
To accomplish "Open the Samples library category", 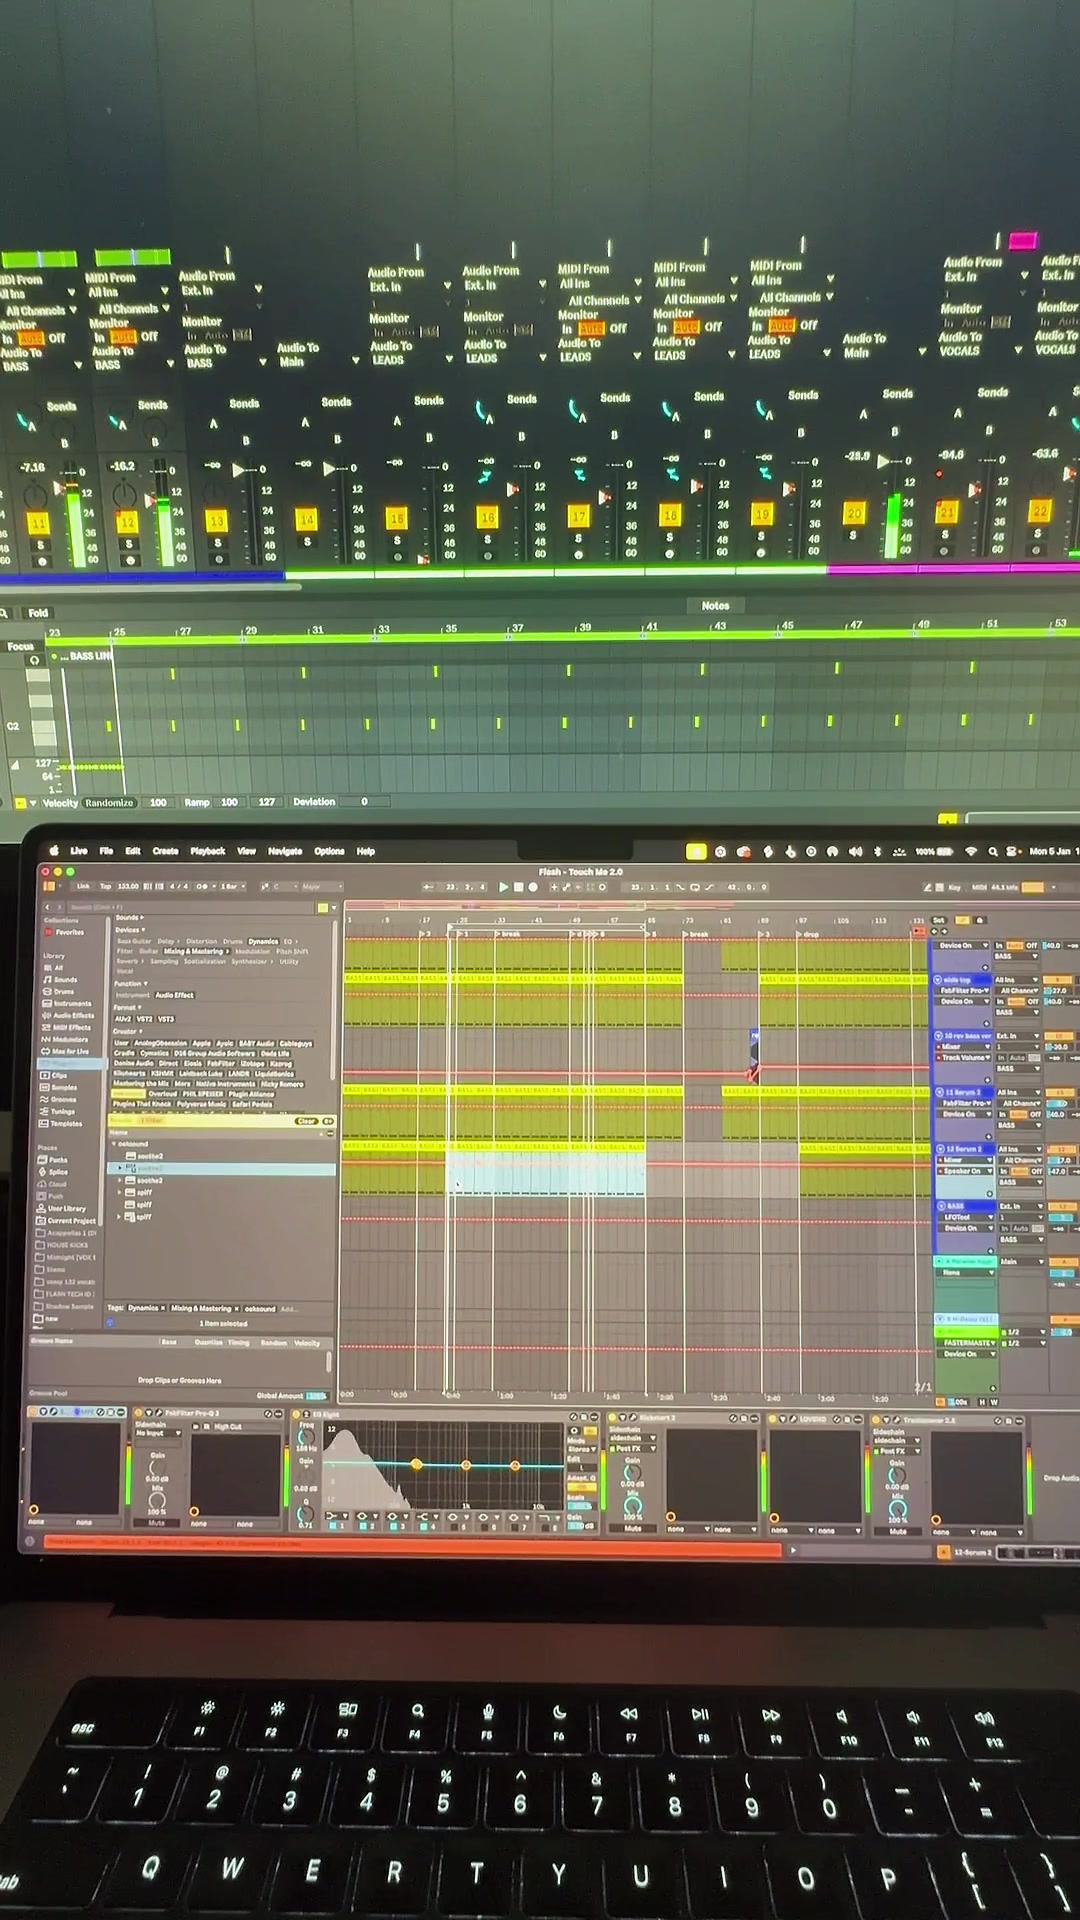I will pyautogui.click(x=60, y=1088).
